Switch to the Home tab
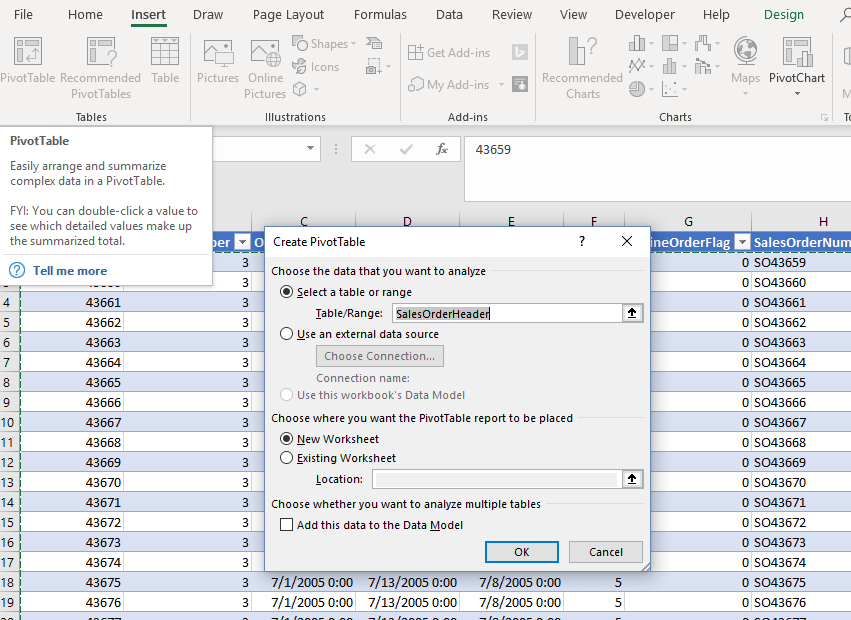The height and width of the screenshot is (620, 851). tap(85, 15)
